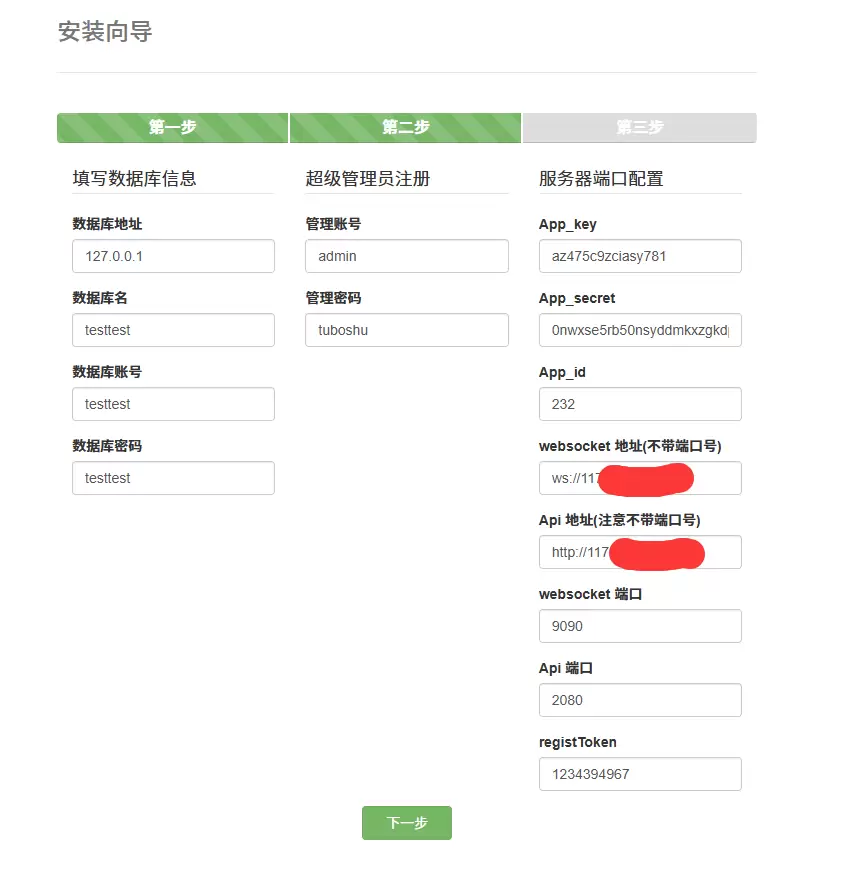Click the 第一步 step tab
Screen dimensions: 856x882
point(172,127)
